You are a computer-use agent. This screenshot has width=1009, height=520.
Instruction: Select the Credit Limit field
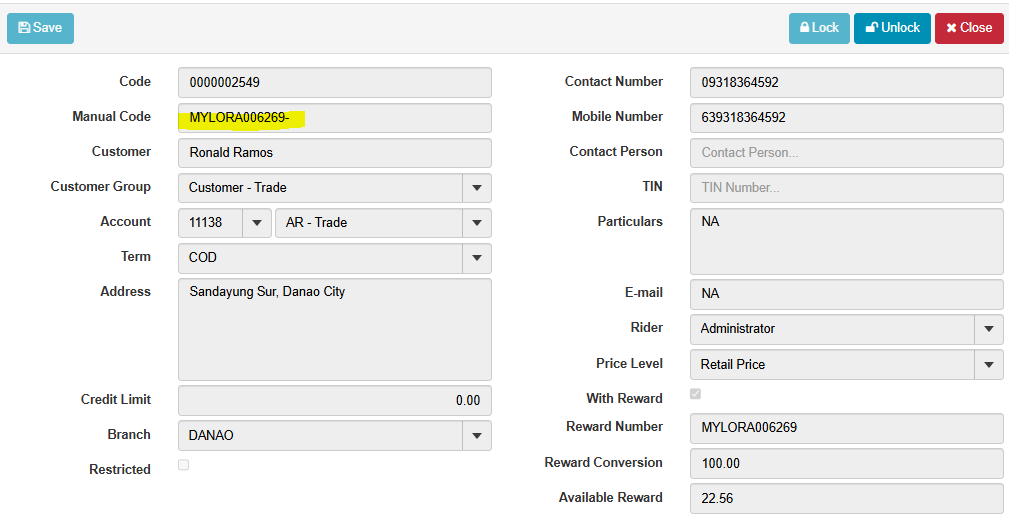[334, 400]
